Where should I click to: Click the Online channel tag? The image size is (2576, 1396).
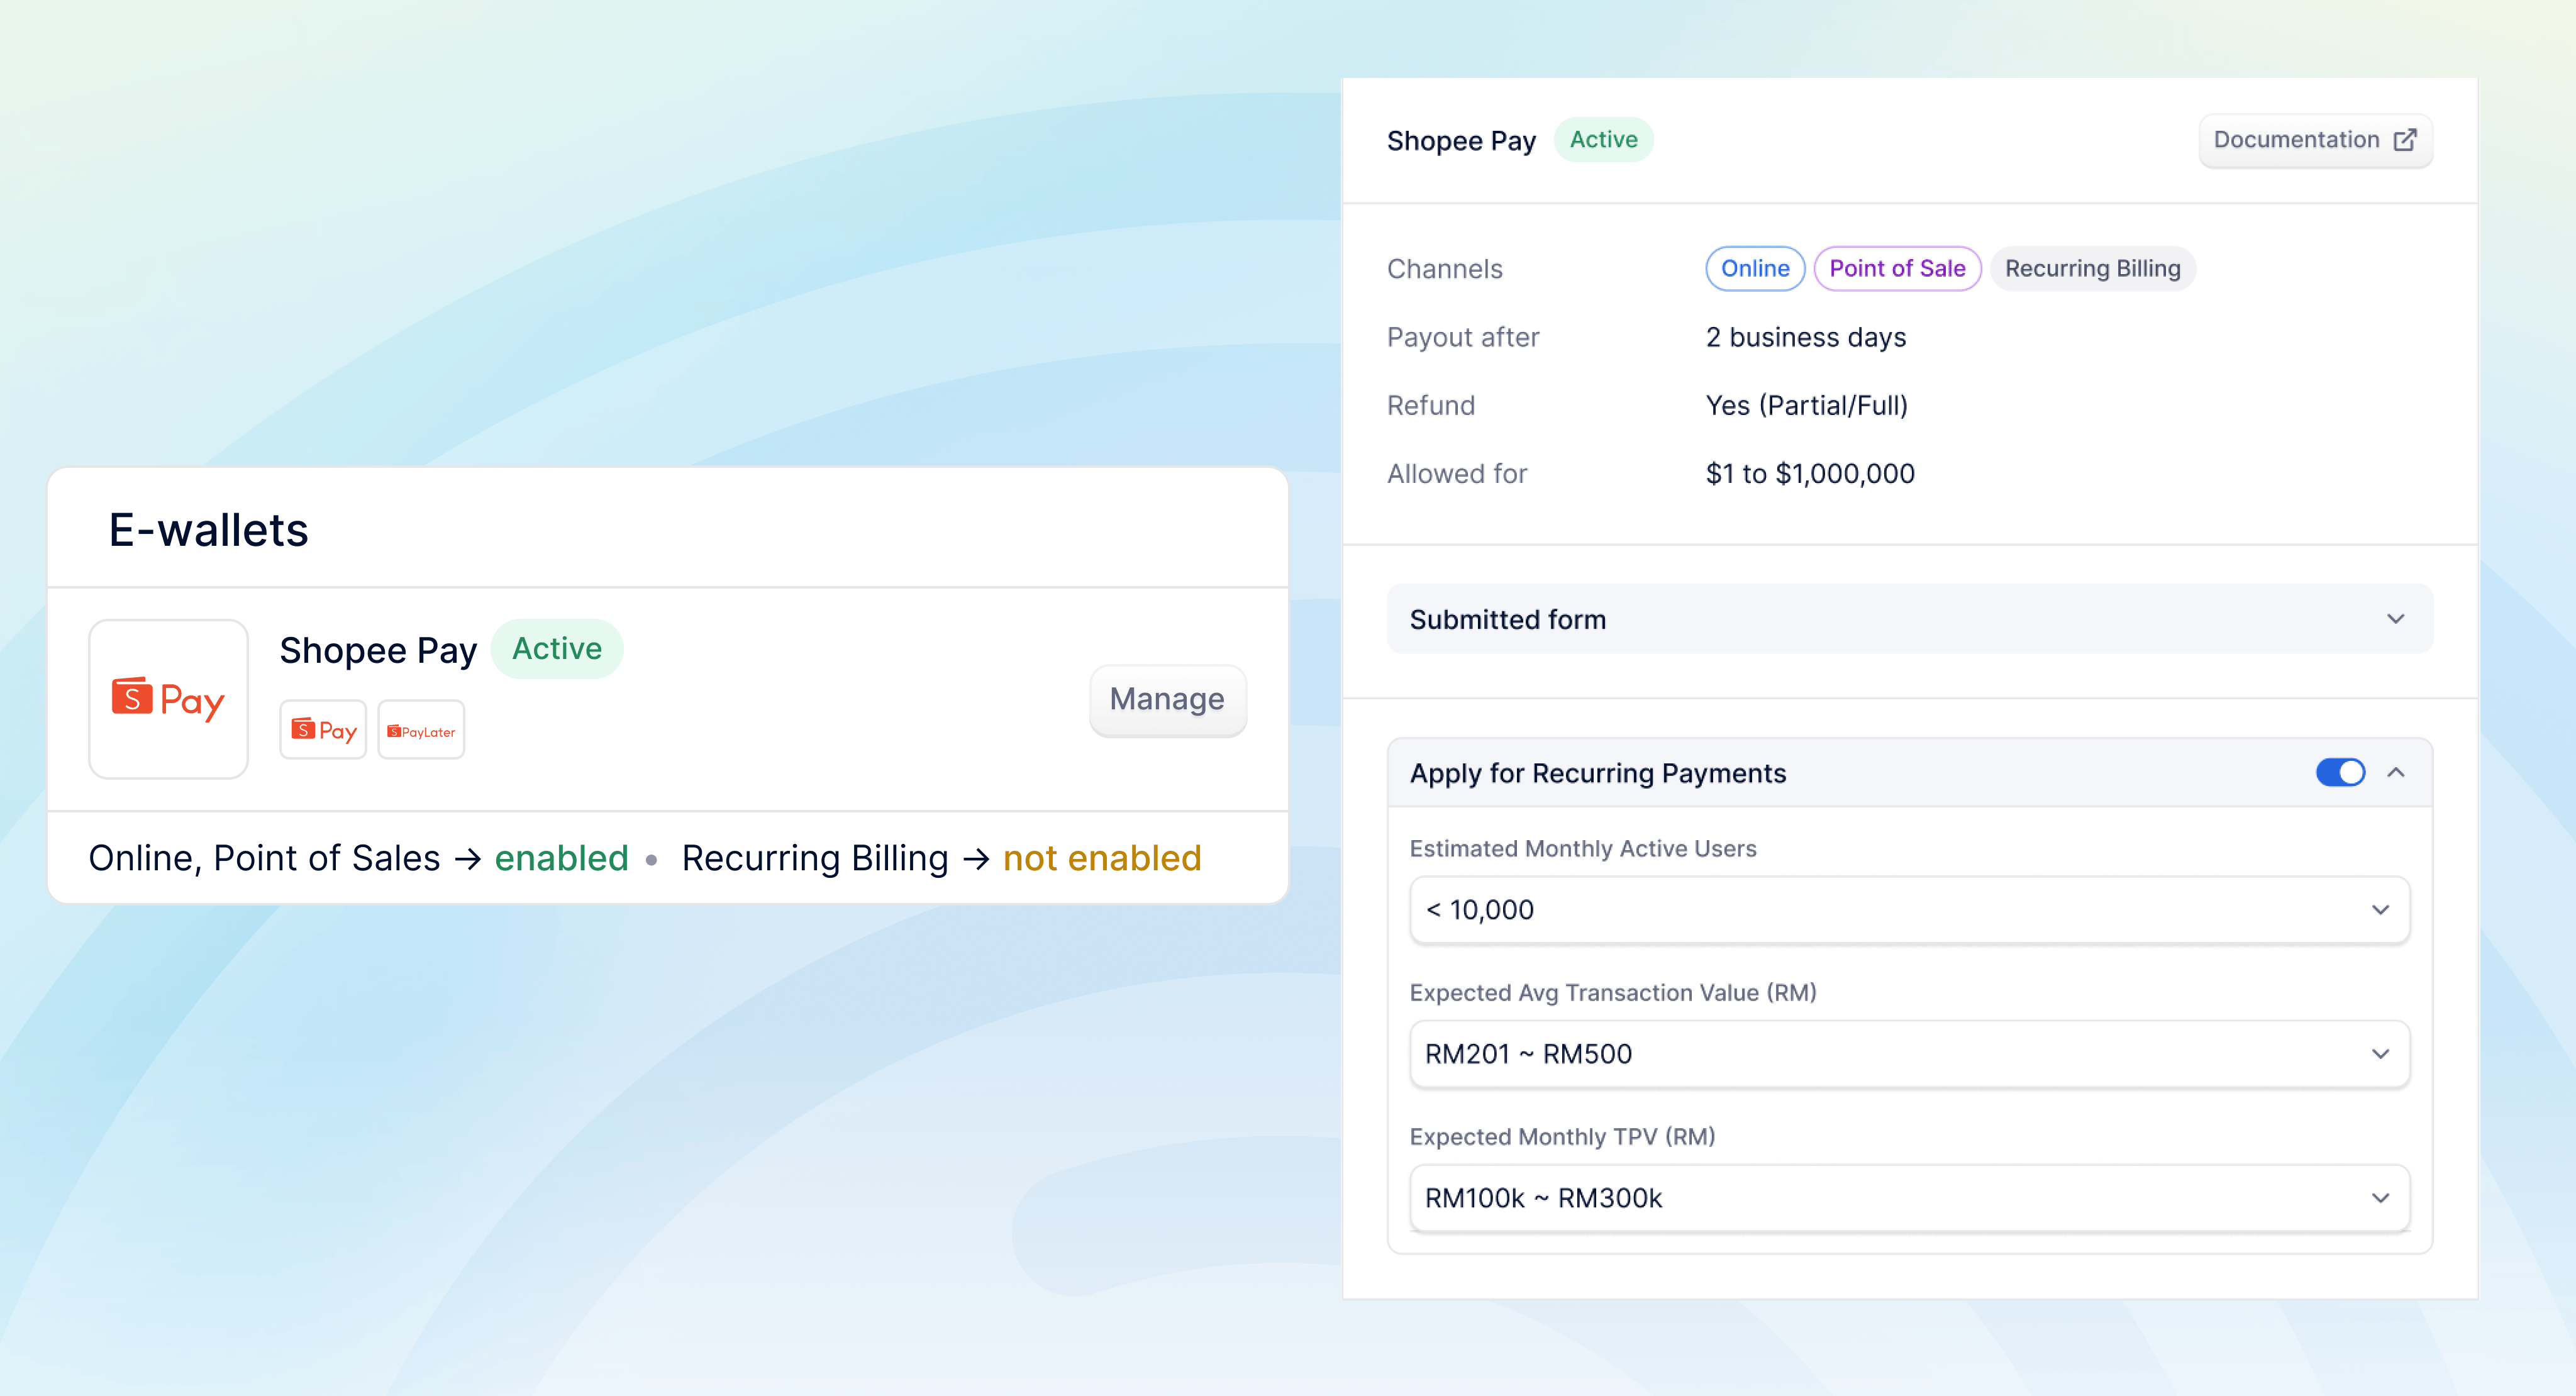[1755, 269]
